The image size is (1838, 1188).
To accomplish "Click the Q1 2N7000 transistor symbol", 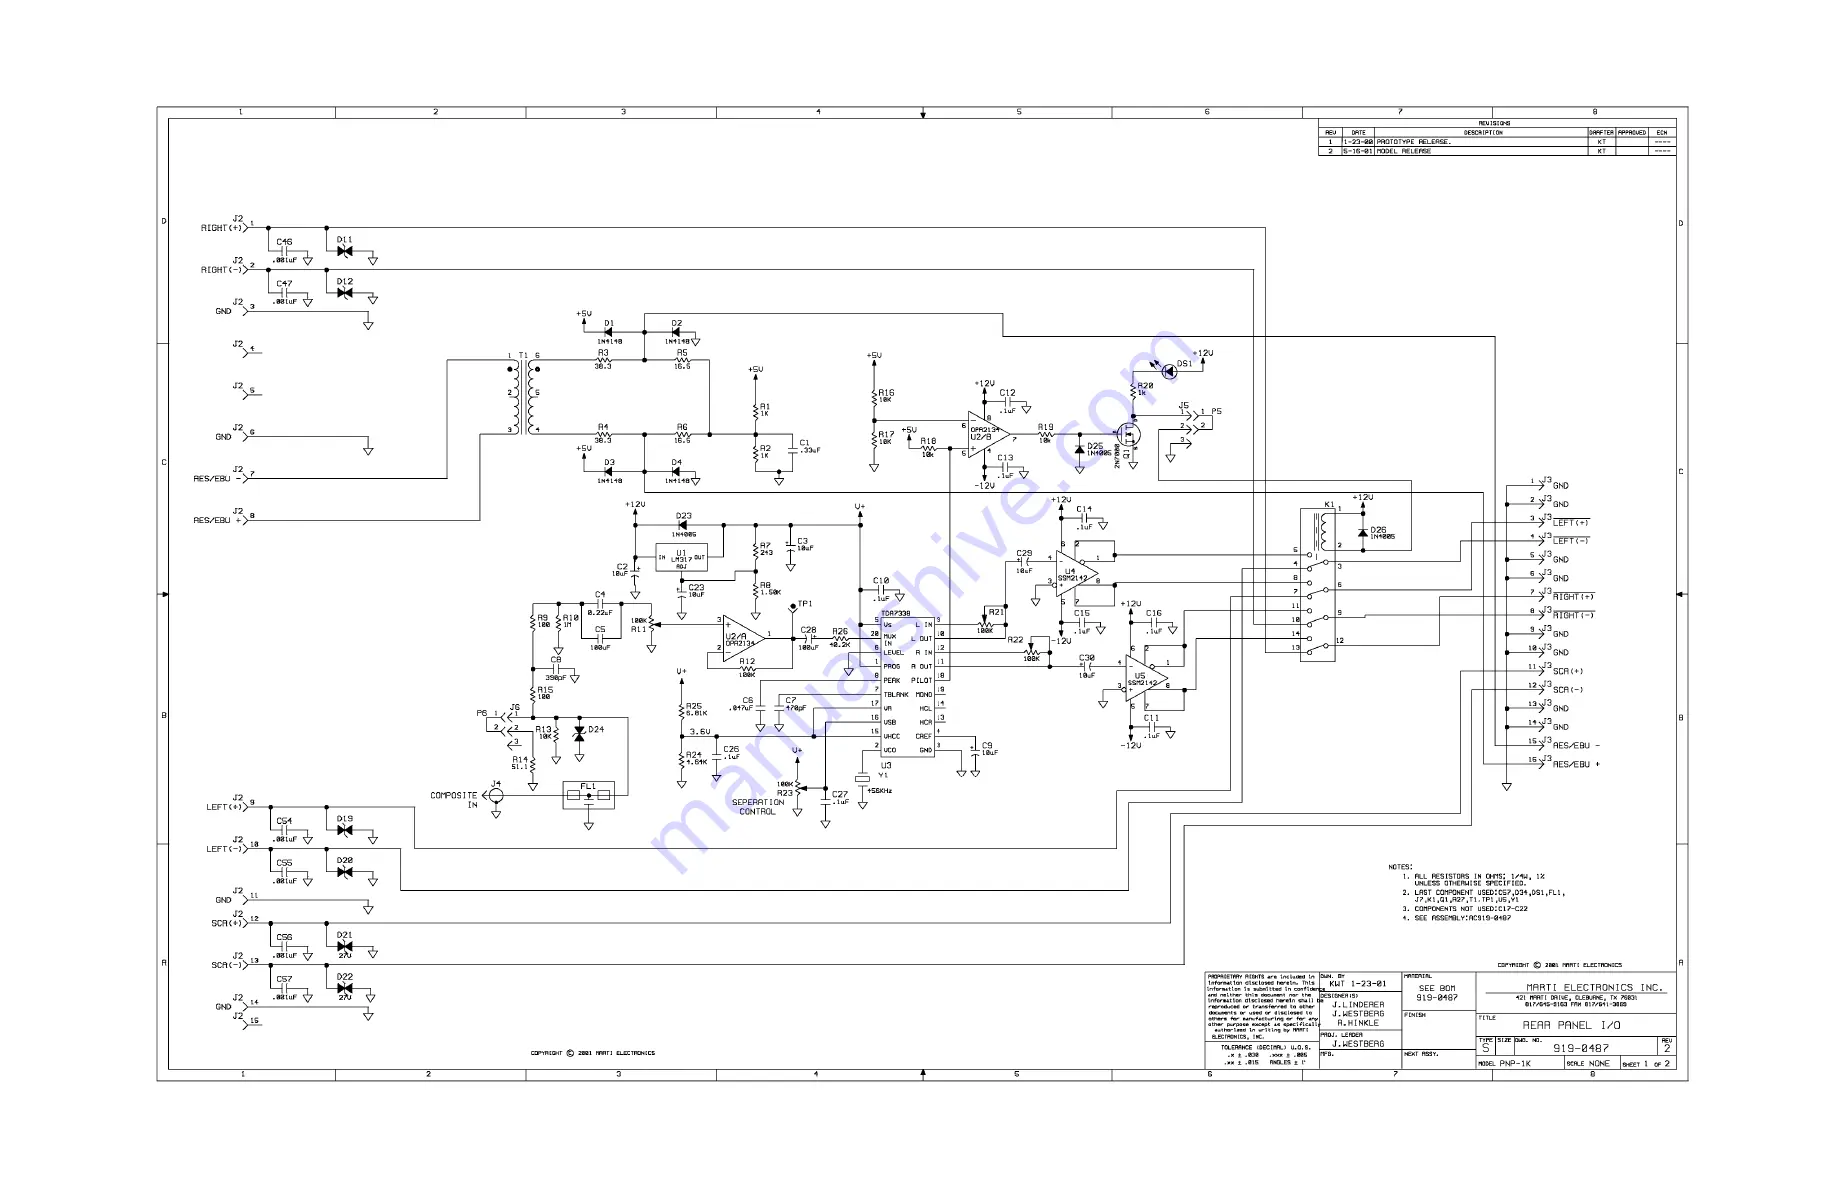I will pos(1128,435).
